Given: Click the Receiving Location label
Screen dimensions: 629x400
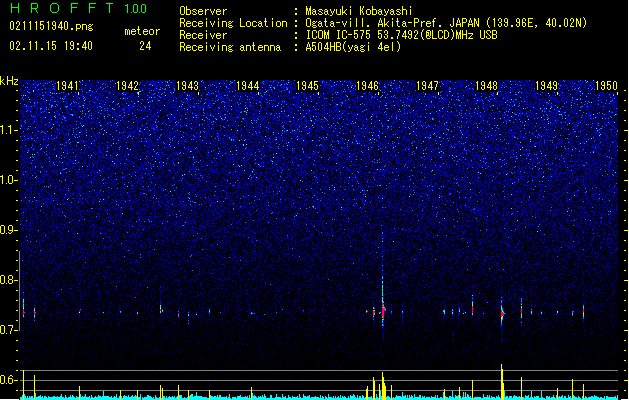Looking at the screenshot, I should [233, 23].
